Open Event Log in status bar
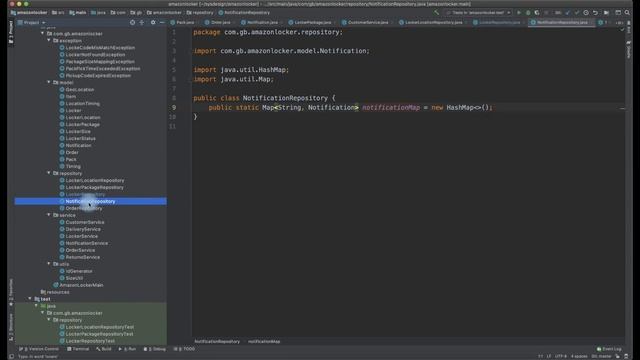 609,349
